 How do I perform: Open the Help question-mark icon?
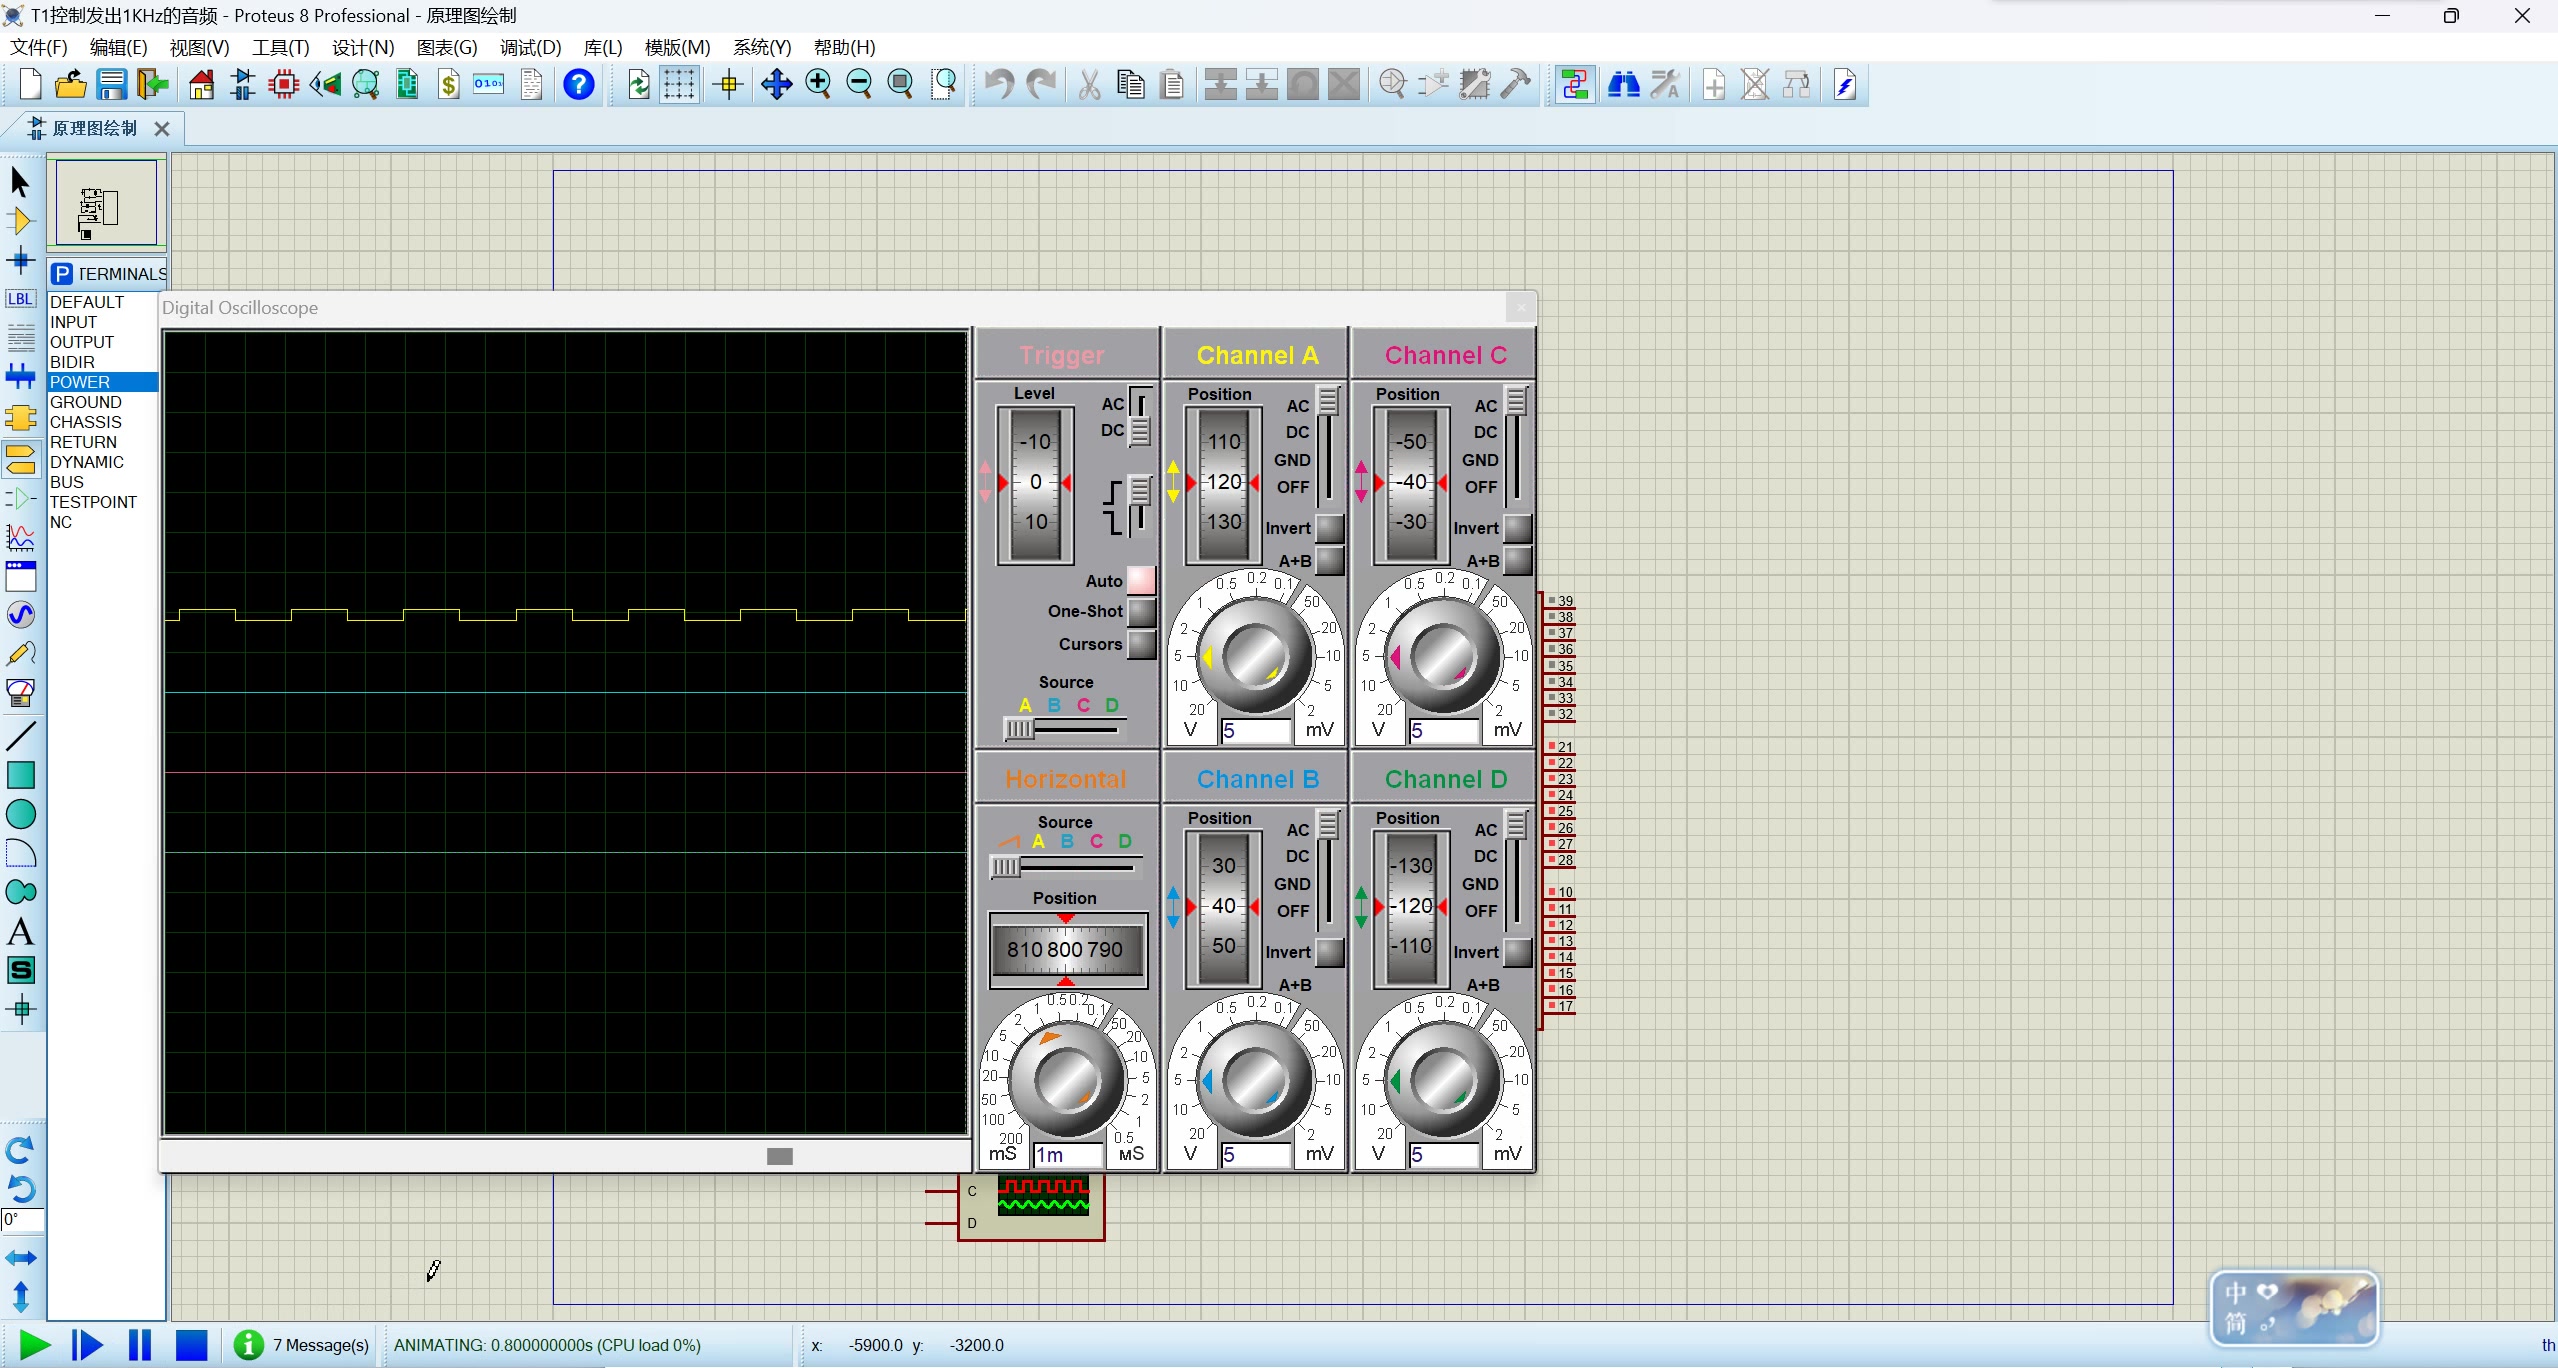click(578, 85)
